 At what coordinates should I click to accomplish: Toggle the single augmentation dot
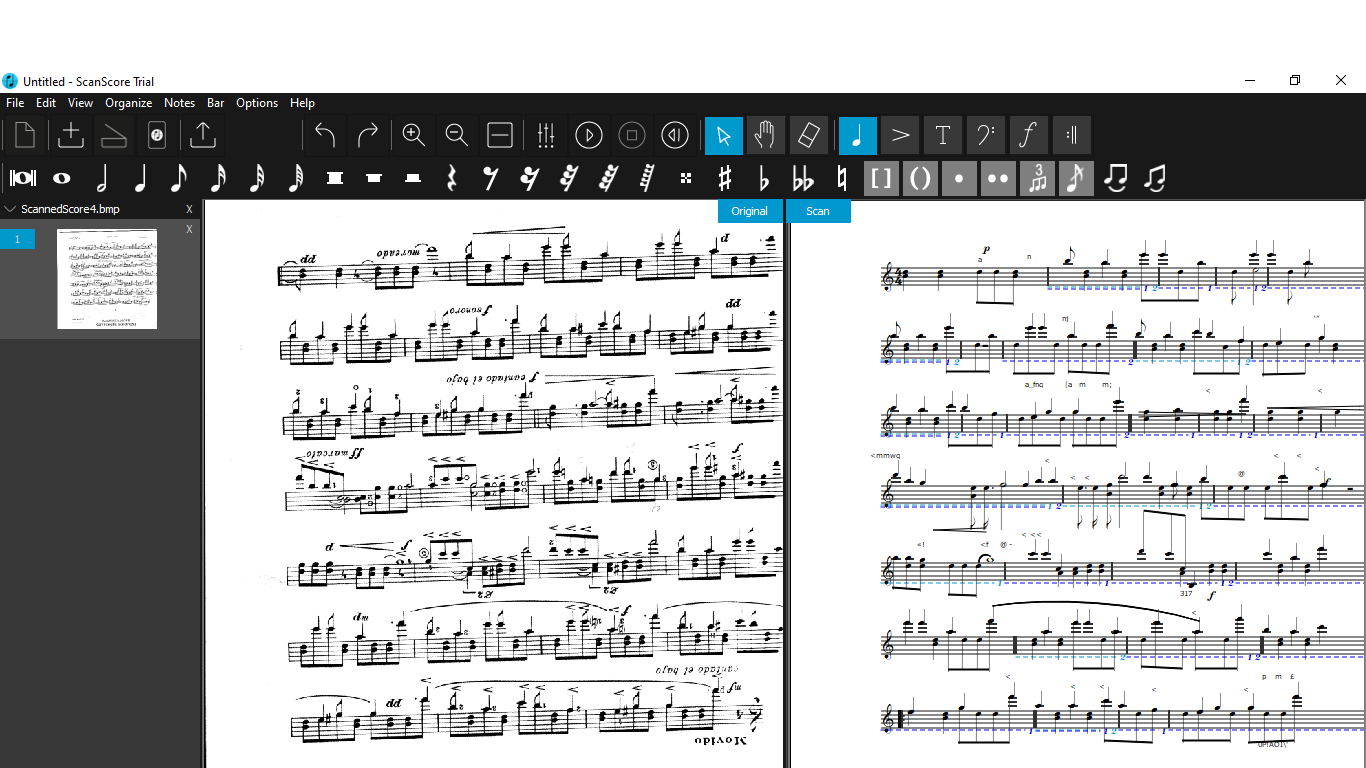pyautogui.click(x=959, y=178)
